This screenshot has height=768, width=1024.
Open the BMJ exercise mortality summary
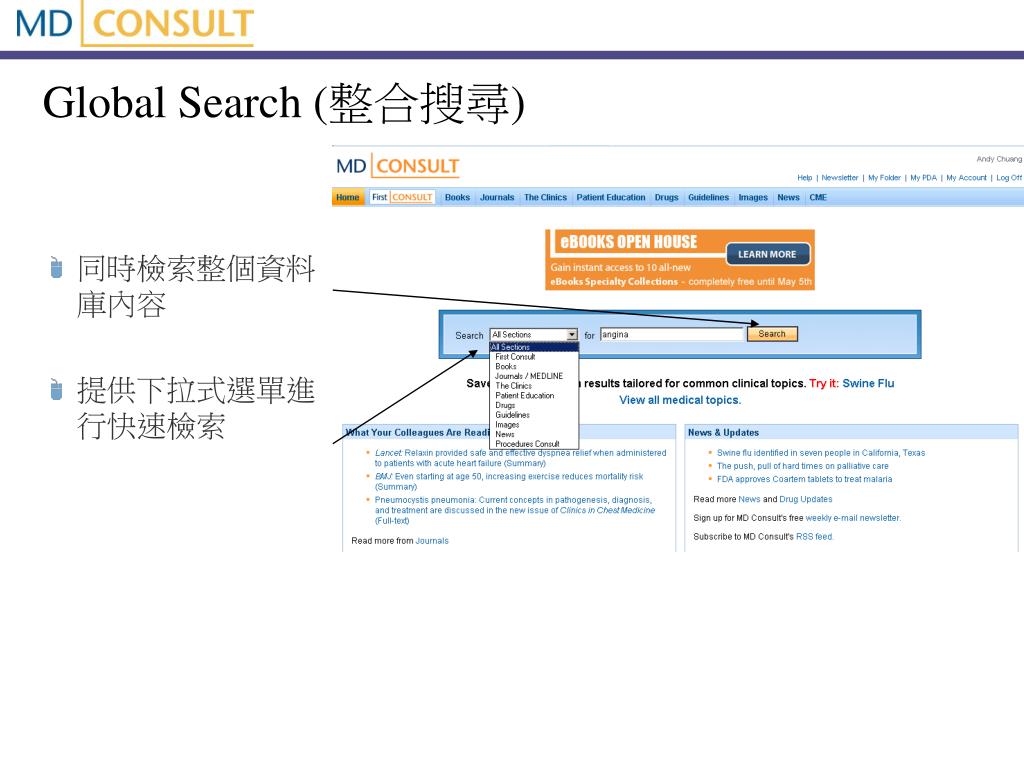click(x=509, y=481)
